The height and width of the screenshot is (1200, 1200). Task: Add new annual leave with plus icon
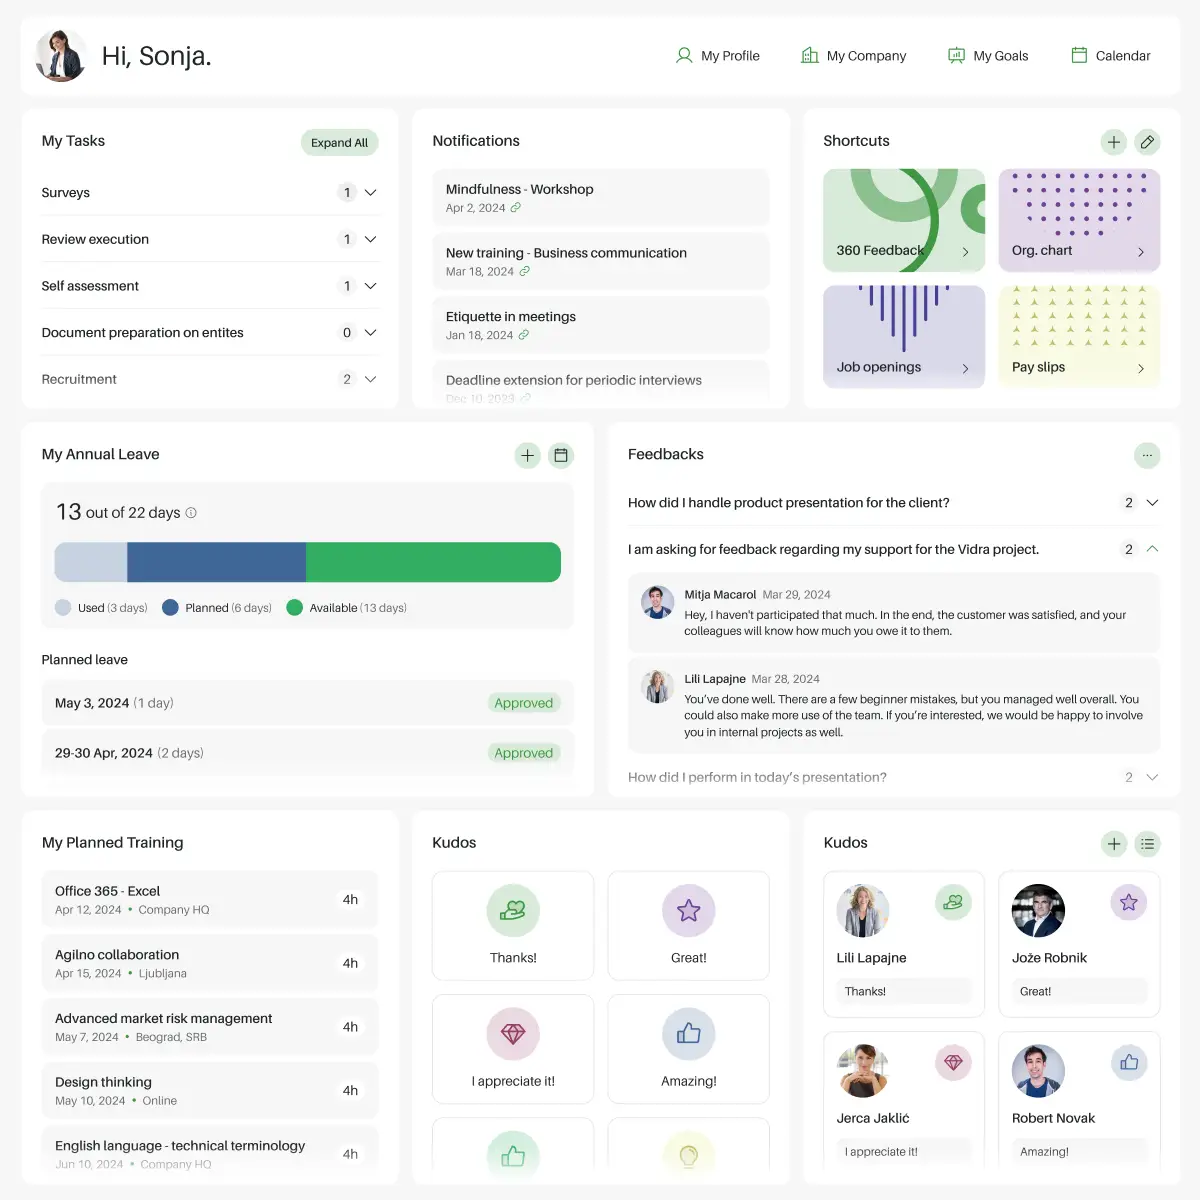pos(527,456)
